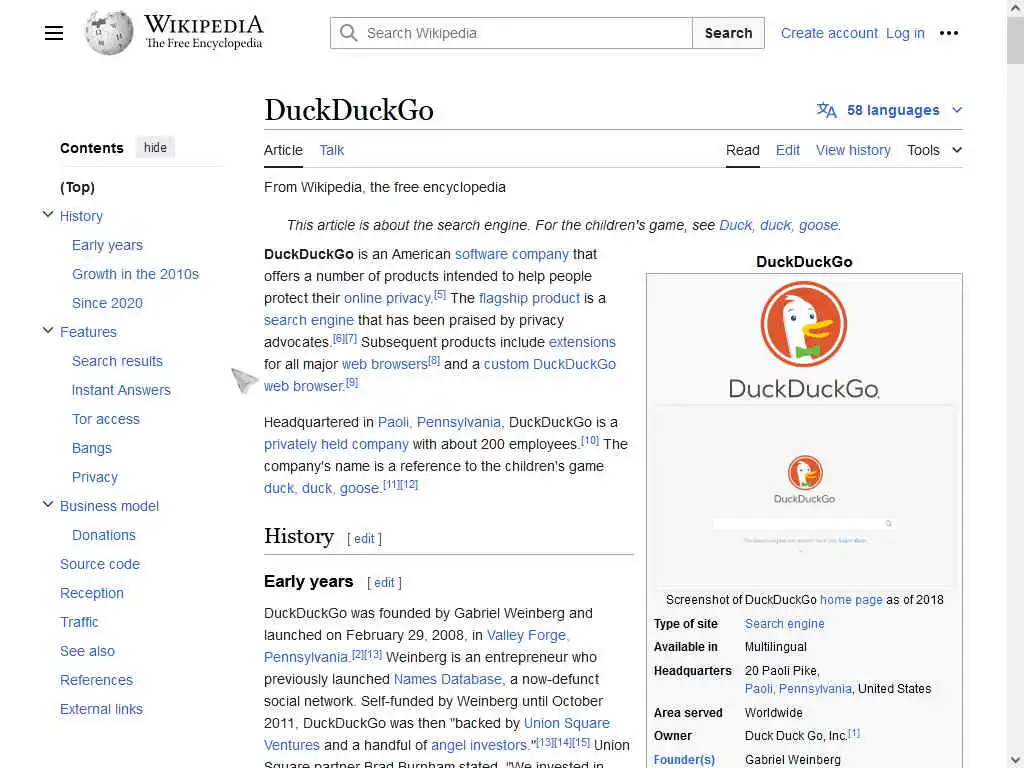Click the magnifier icon in search box

point(349,33)
